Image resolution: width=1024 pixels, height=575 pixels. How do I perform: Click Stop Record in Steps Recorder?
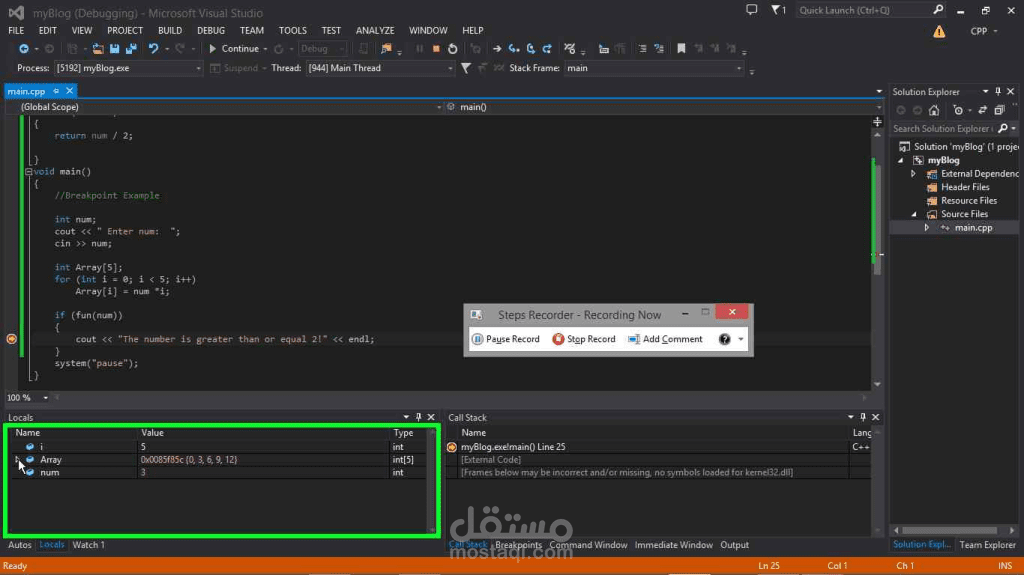click(x=584, y=339)
